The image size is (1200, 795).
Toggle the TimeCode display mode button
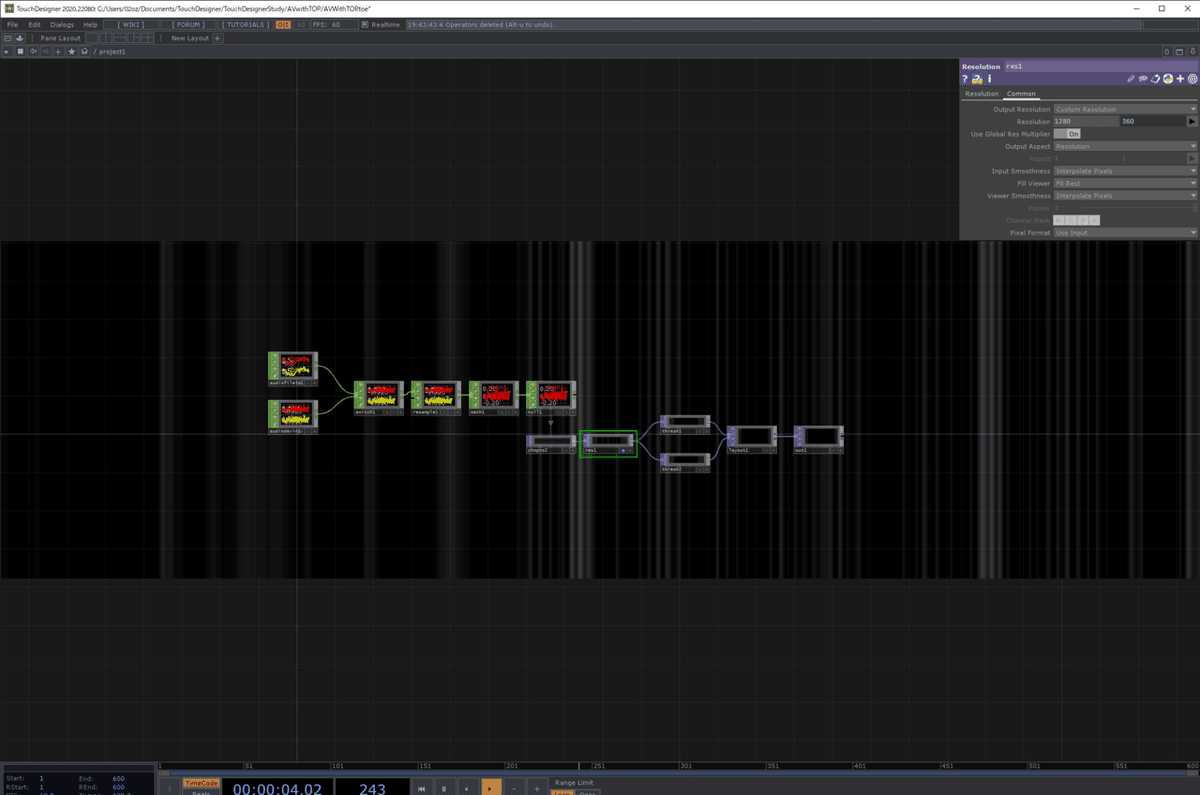point(200,783)
